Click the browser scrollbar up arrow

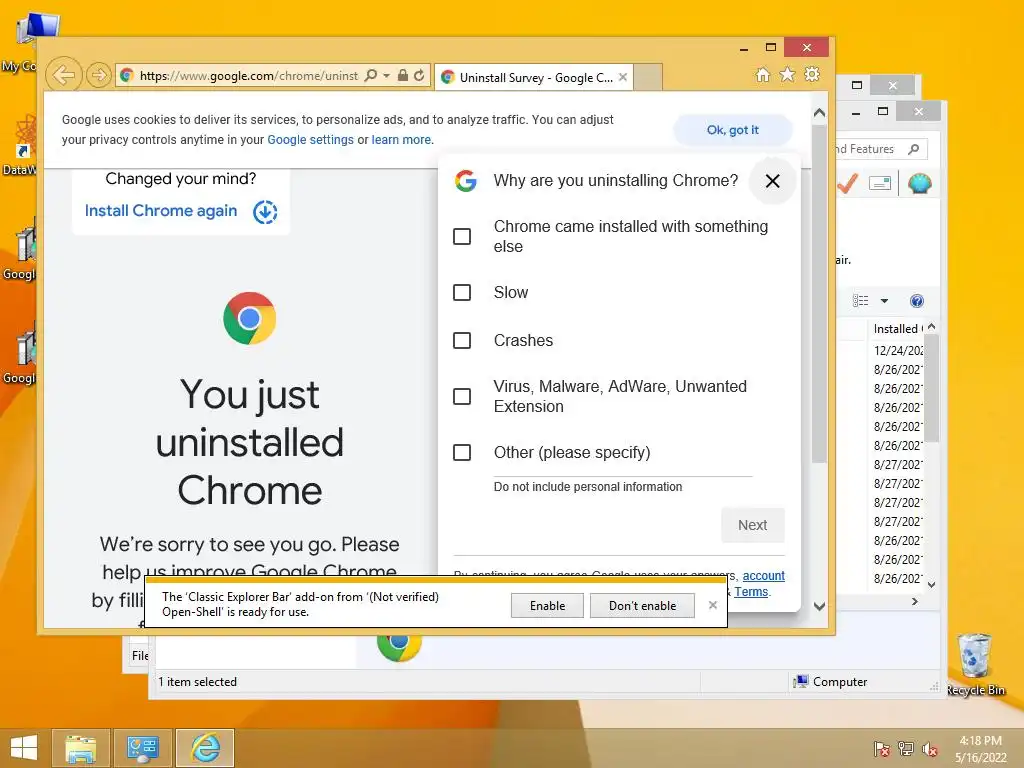pyautogui.click(x=820, y=113)
